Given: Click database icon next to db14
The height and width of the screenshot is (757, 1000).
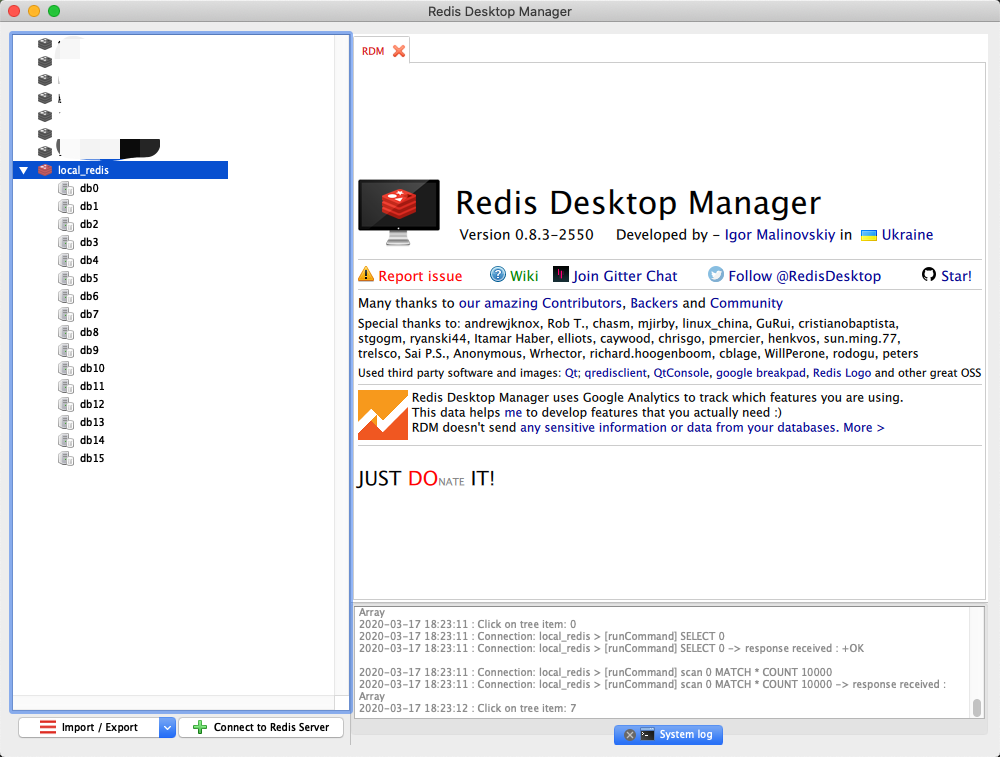Looking at the screenshot, I should [66, 440].
